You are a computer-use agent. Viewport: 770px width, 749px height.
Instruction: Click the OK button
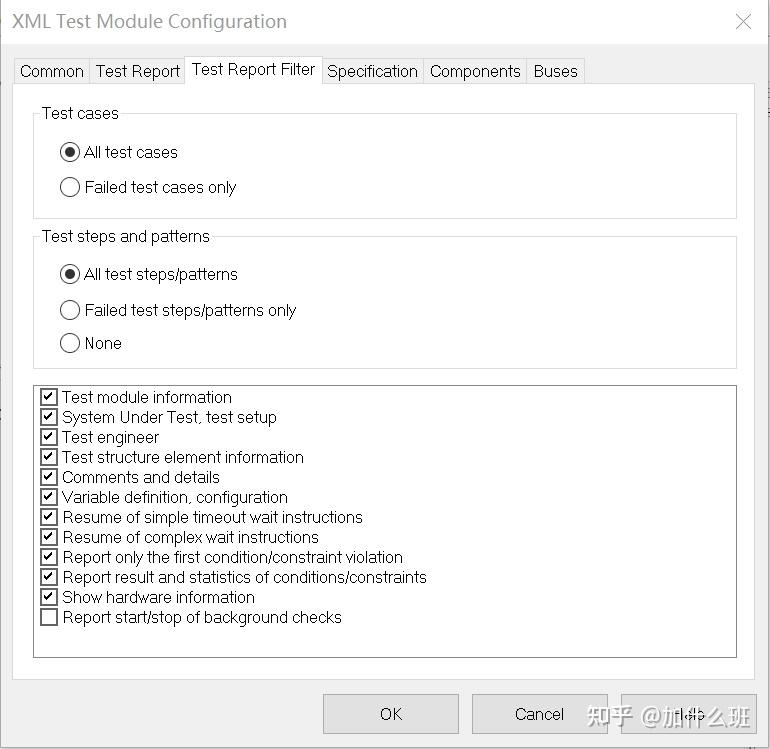point(390,714)
